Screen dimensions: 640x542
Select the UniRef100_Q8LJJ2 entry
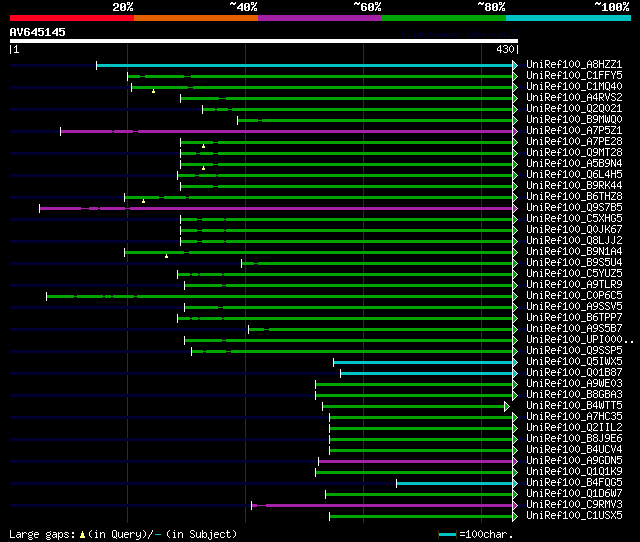pos(574,241)
